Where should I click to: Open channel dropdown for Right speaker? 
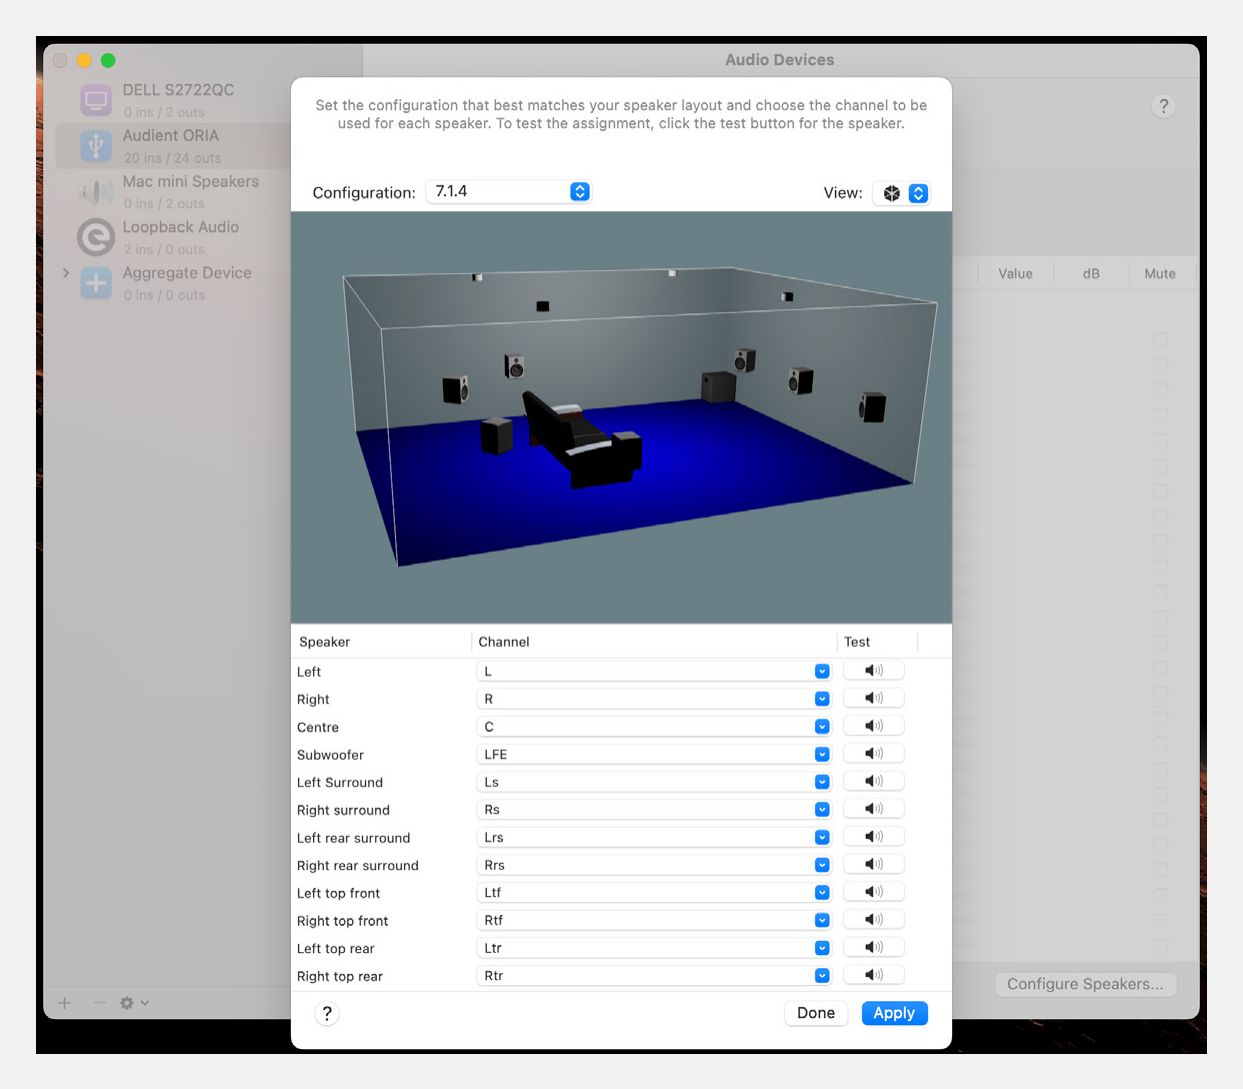click(x=654, y=698)
